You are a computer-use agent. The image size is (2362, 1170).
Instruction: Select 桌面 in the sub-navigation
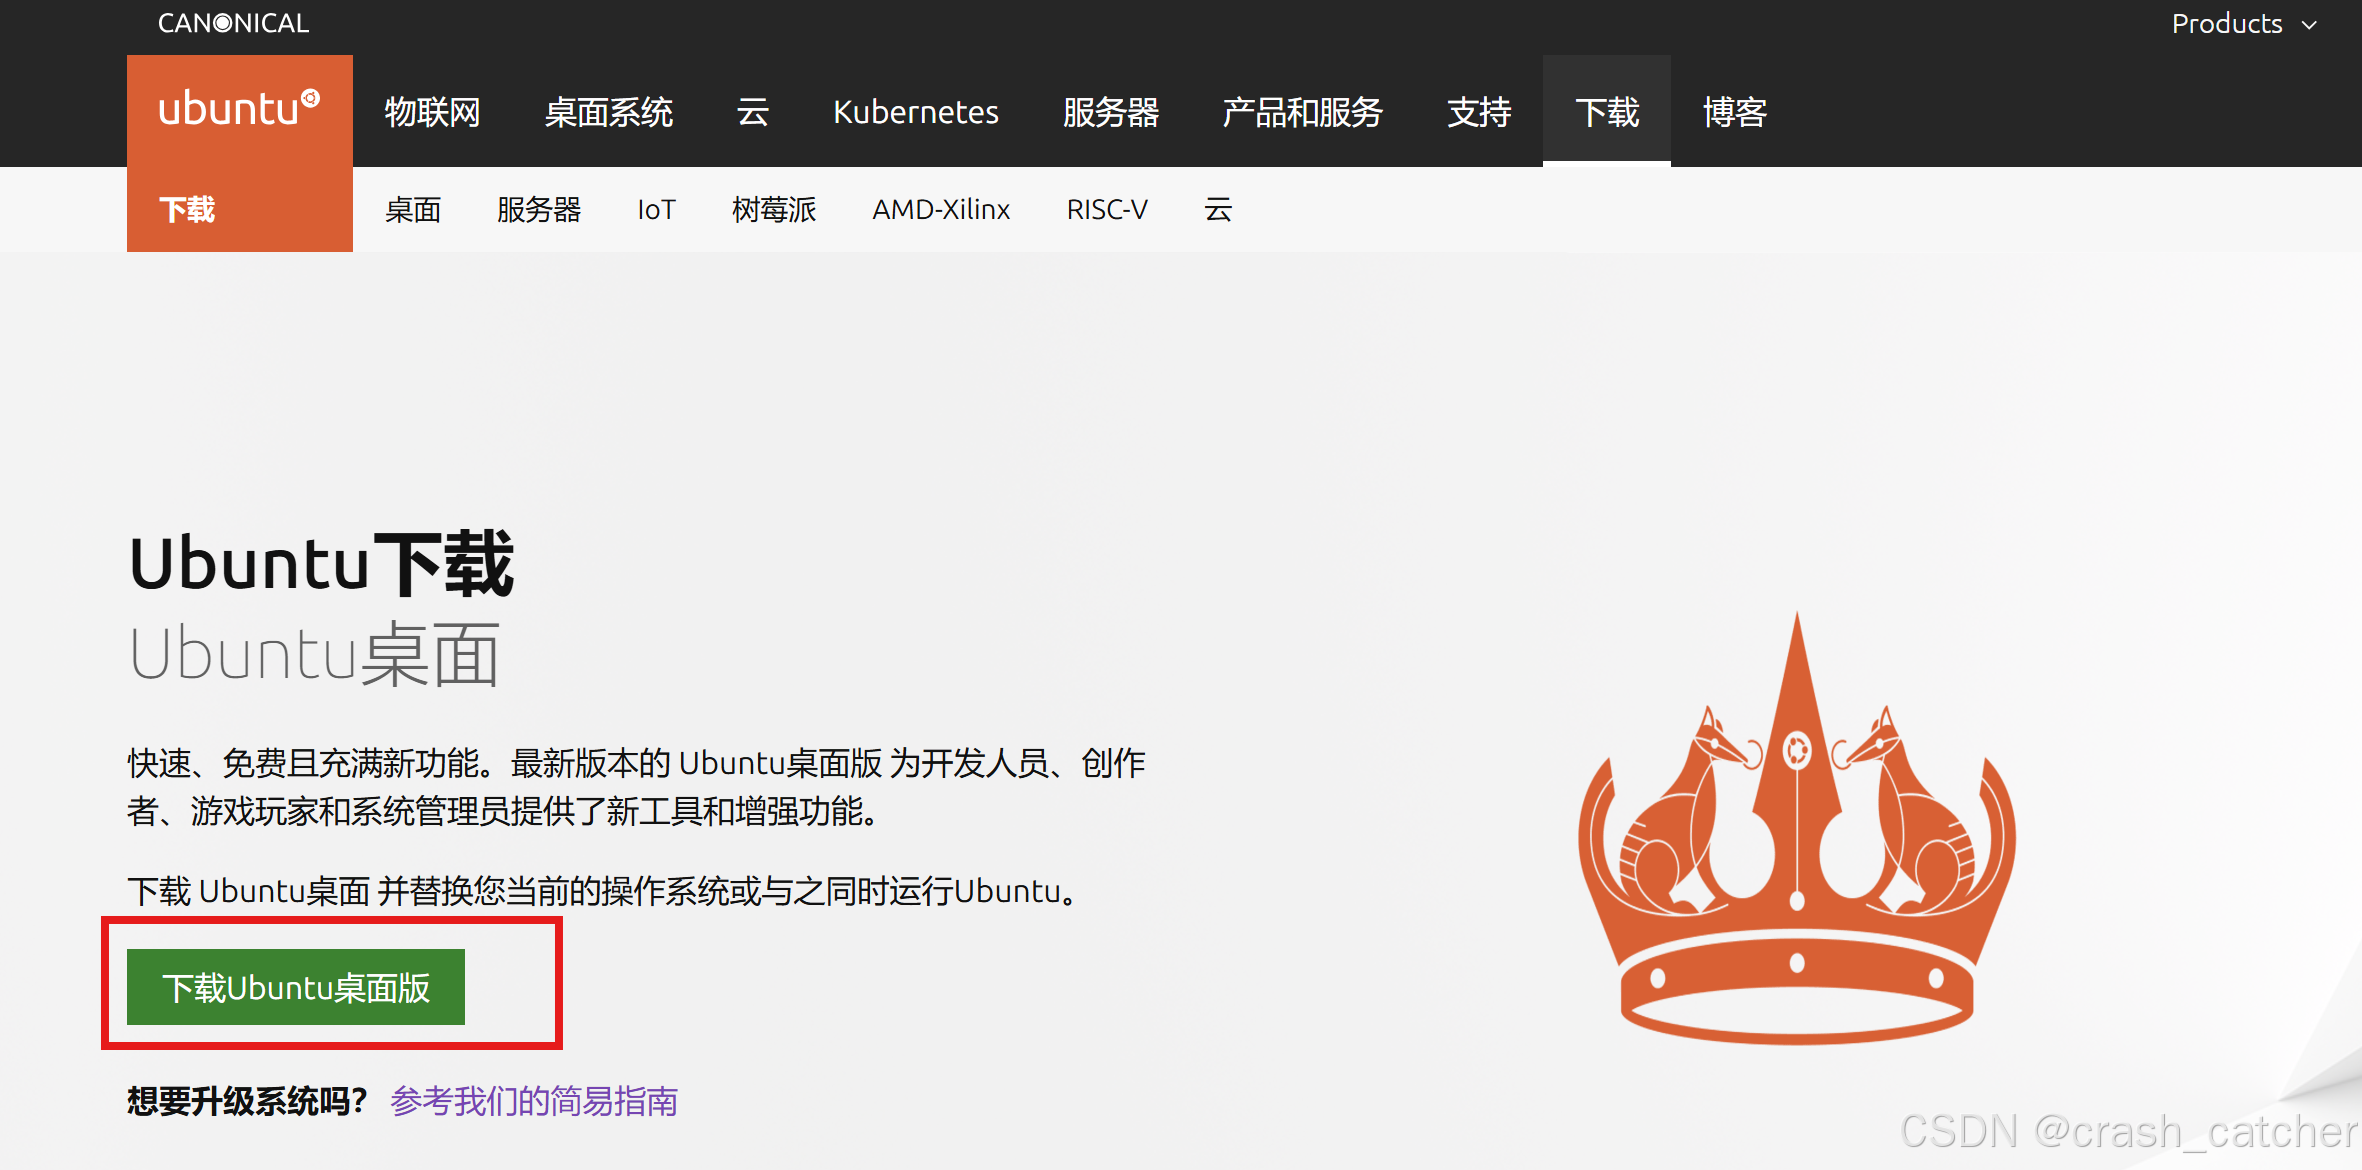coord(413,209)
